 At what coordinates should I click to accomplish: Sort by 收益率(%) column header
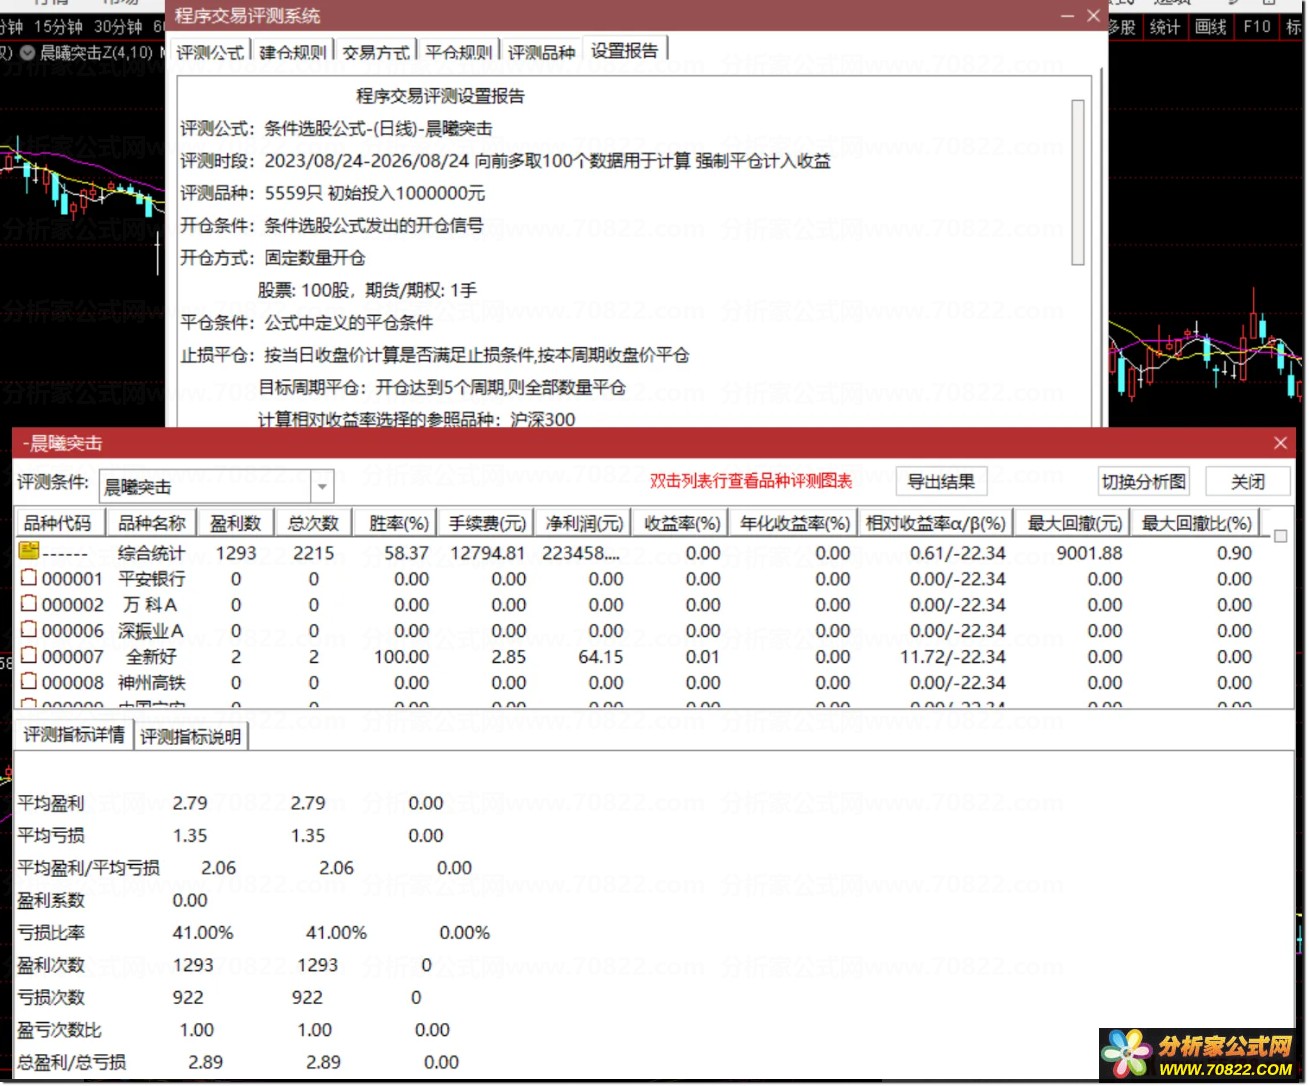681,523
